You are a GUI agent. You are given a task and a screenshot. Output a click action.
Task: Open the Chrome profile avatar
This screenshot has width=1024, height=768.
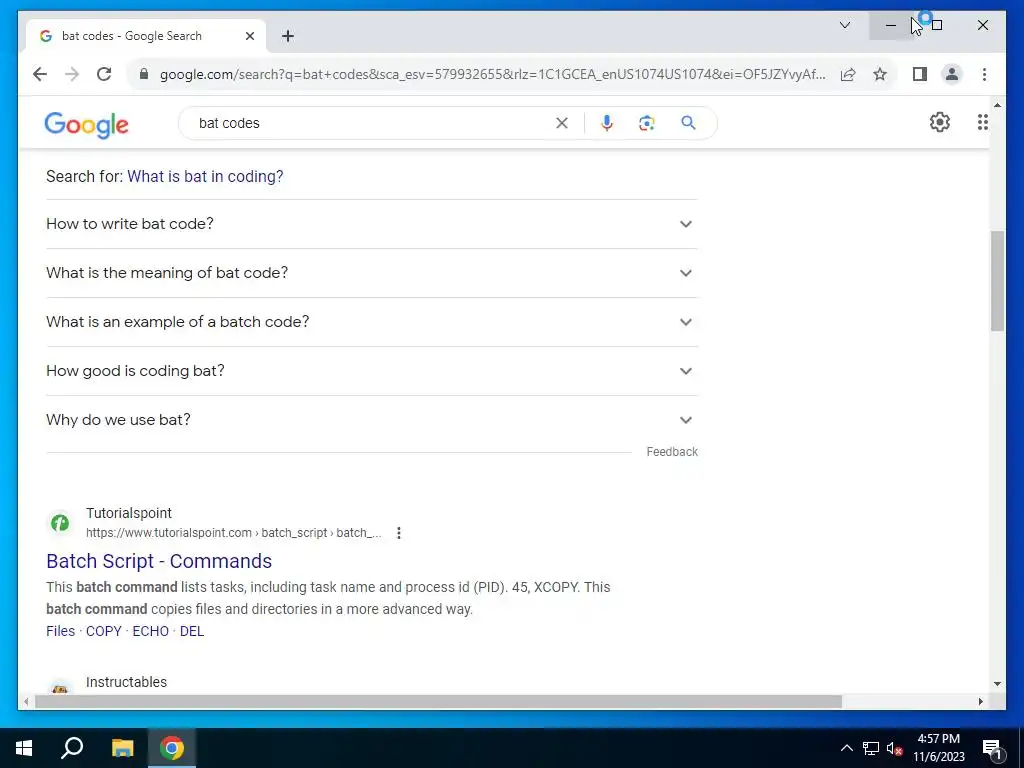tap(952, 74)
